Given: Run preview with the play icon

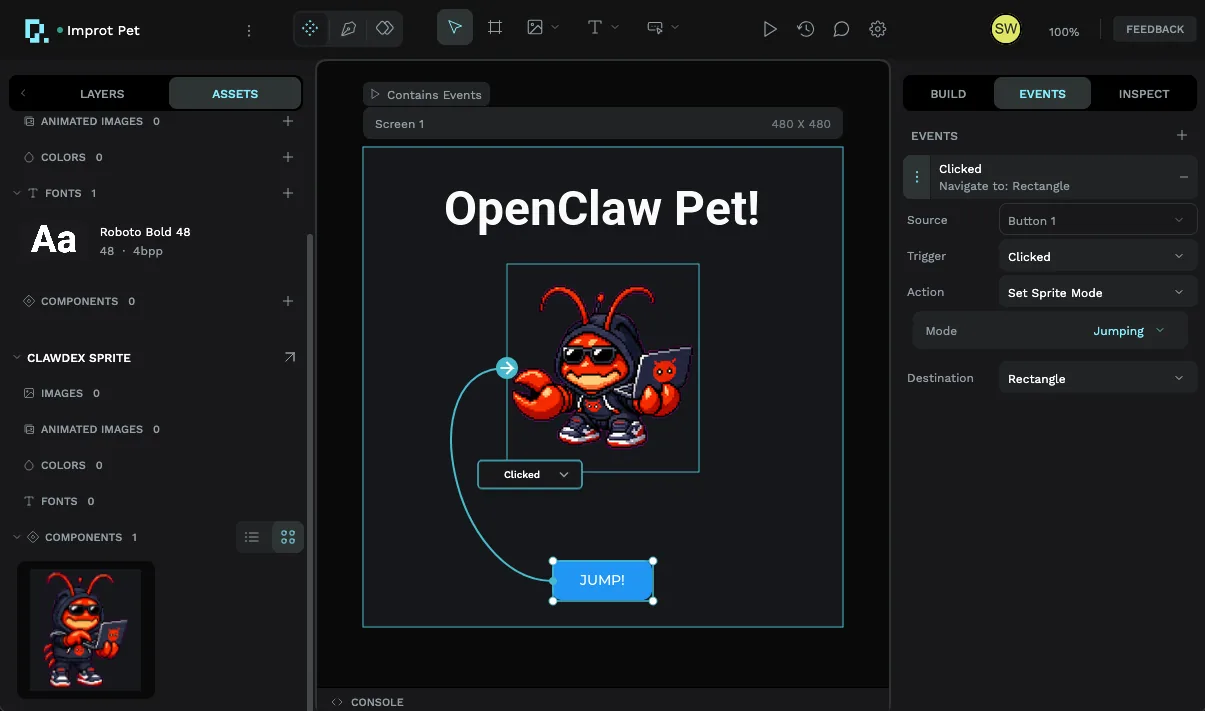Looking at the screenshot, I should pos(770,29).
